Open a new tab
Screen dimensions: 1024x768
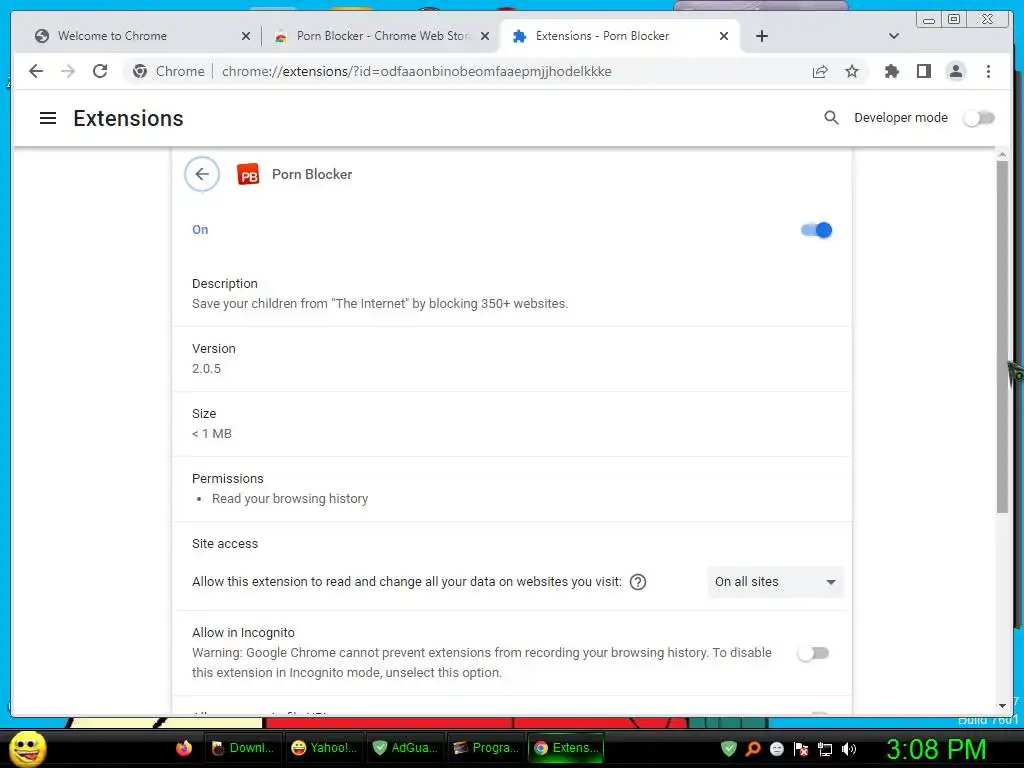coord(761,36)
